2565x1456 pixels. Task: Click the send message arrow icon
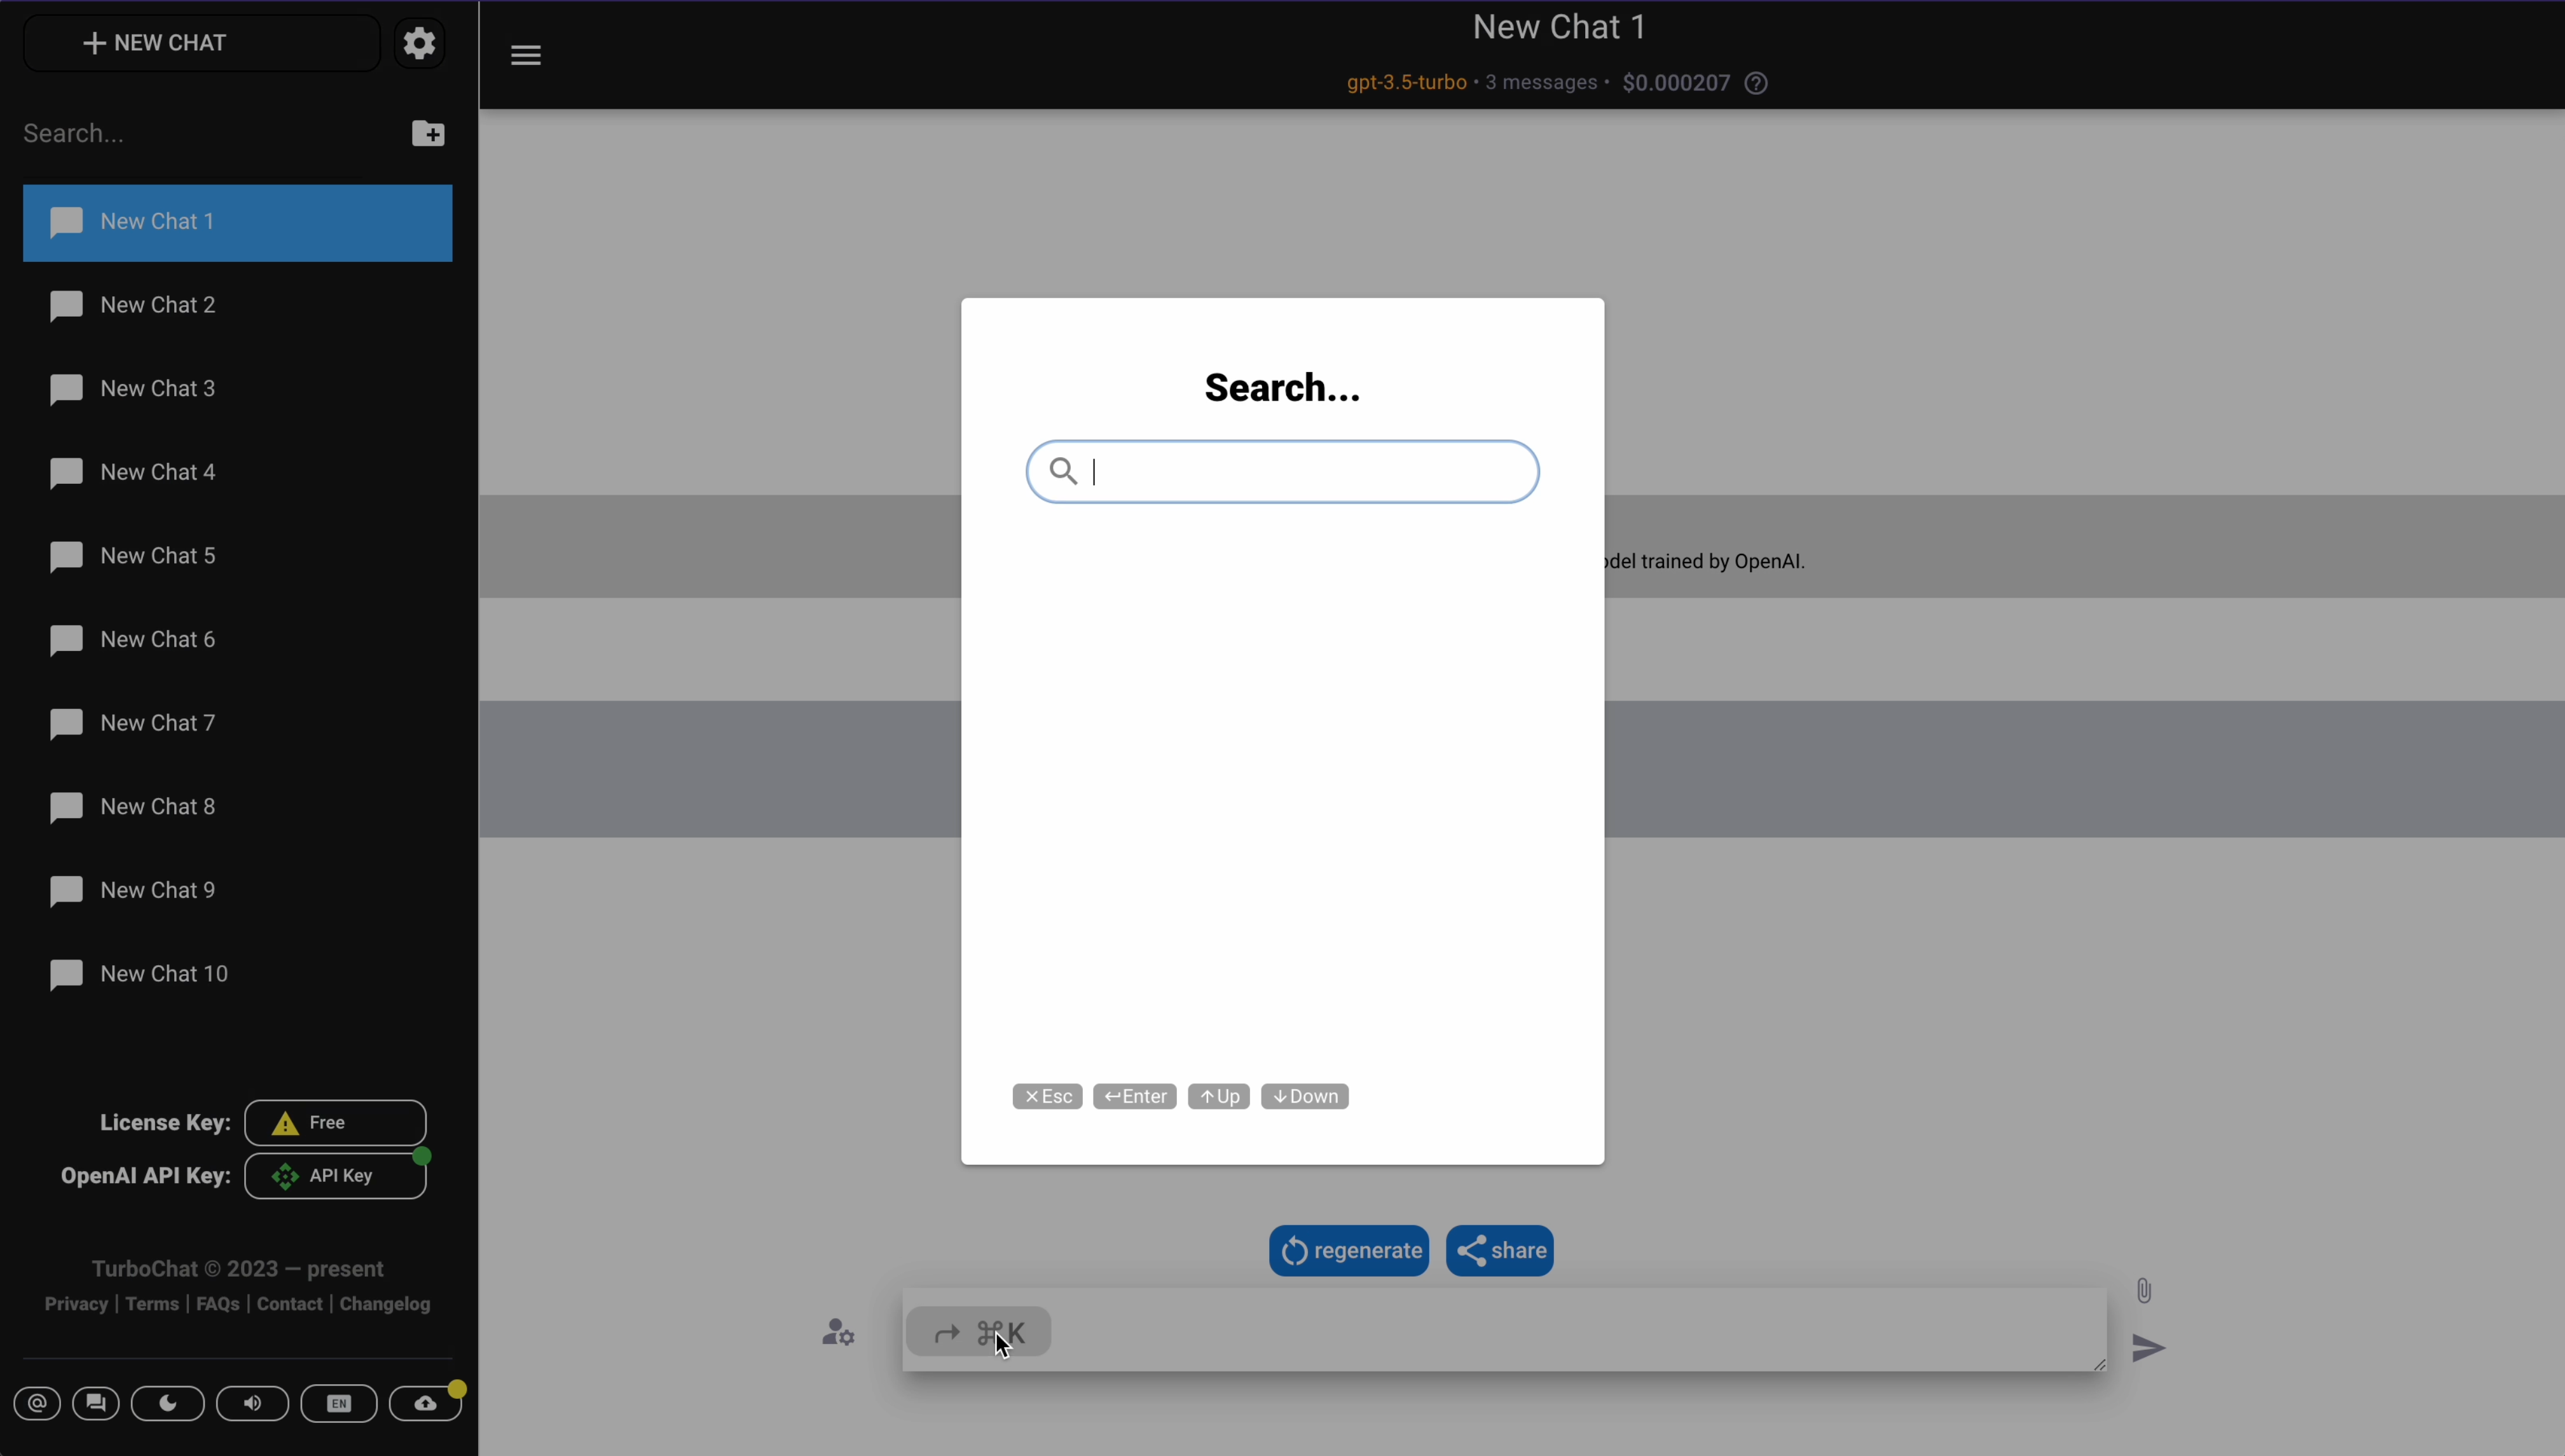pyautogui.click(x=2148, y=1347)
